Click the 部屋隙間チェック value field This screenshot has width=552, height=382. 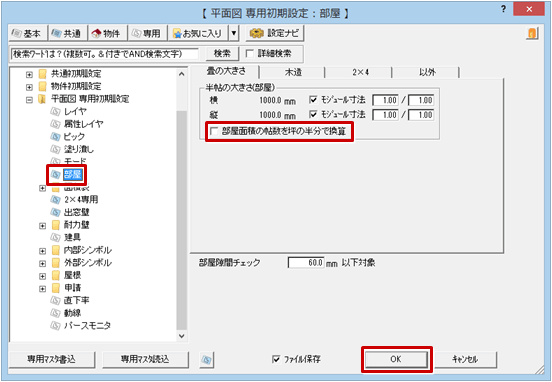[306, 263]
